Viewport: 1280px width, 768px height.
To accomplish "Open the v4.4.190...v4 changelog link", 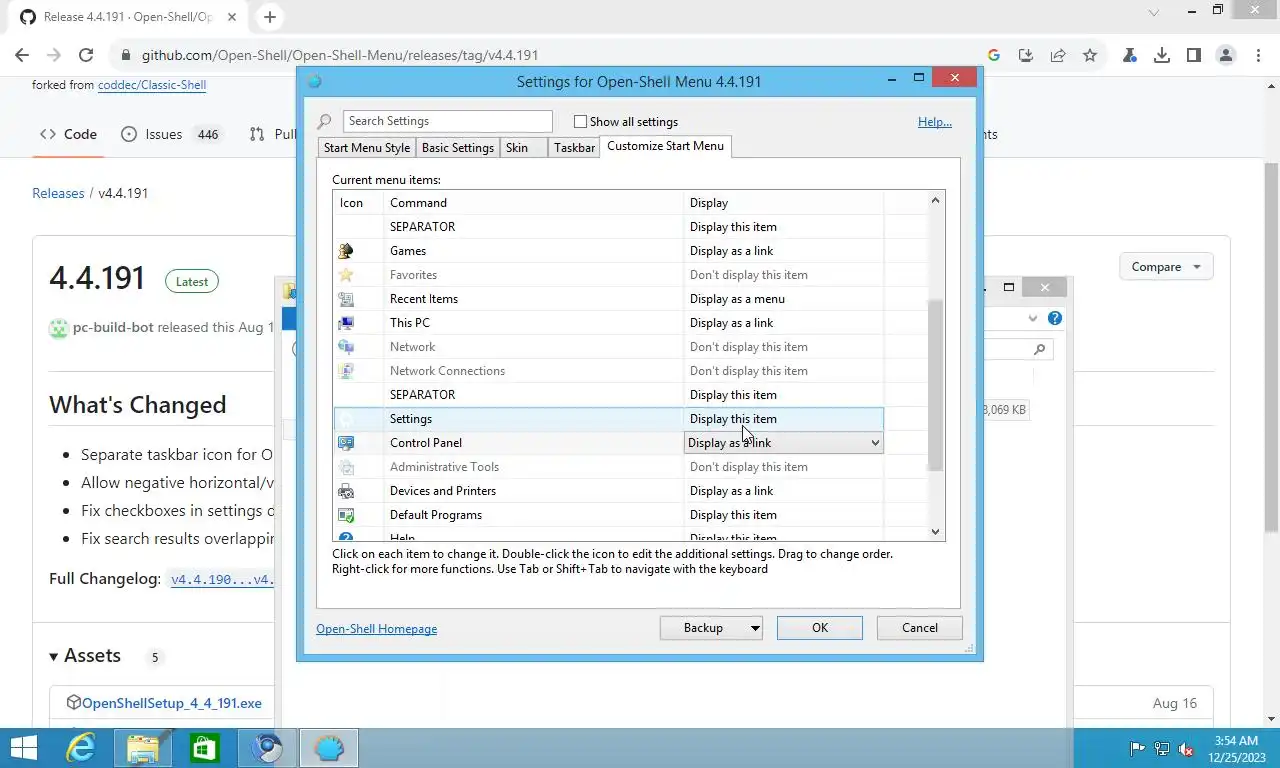I will tap(221, 579).
